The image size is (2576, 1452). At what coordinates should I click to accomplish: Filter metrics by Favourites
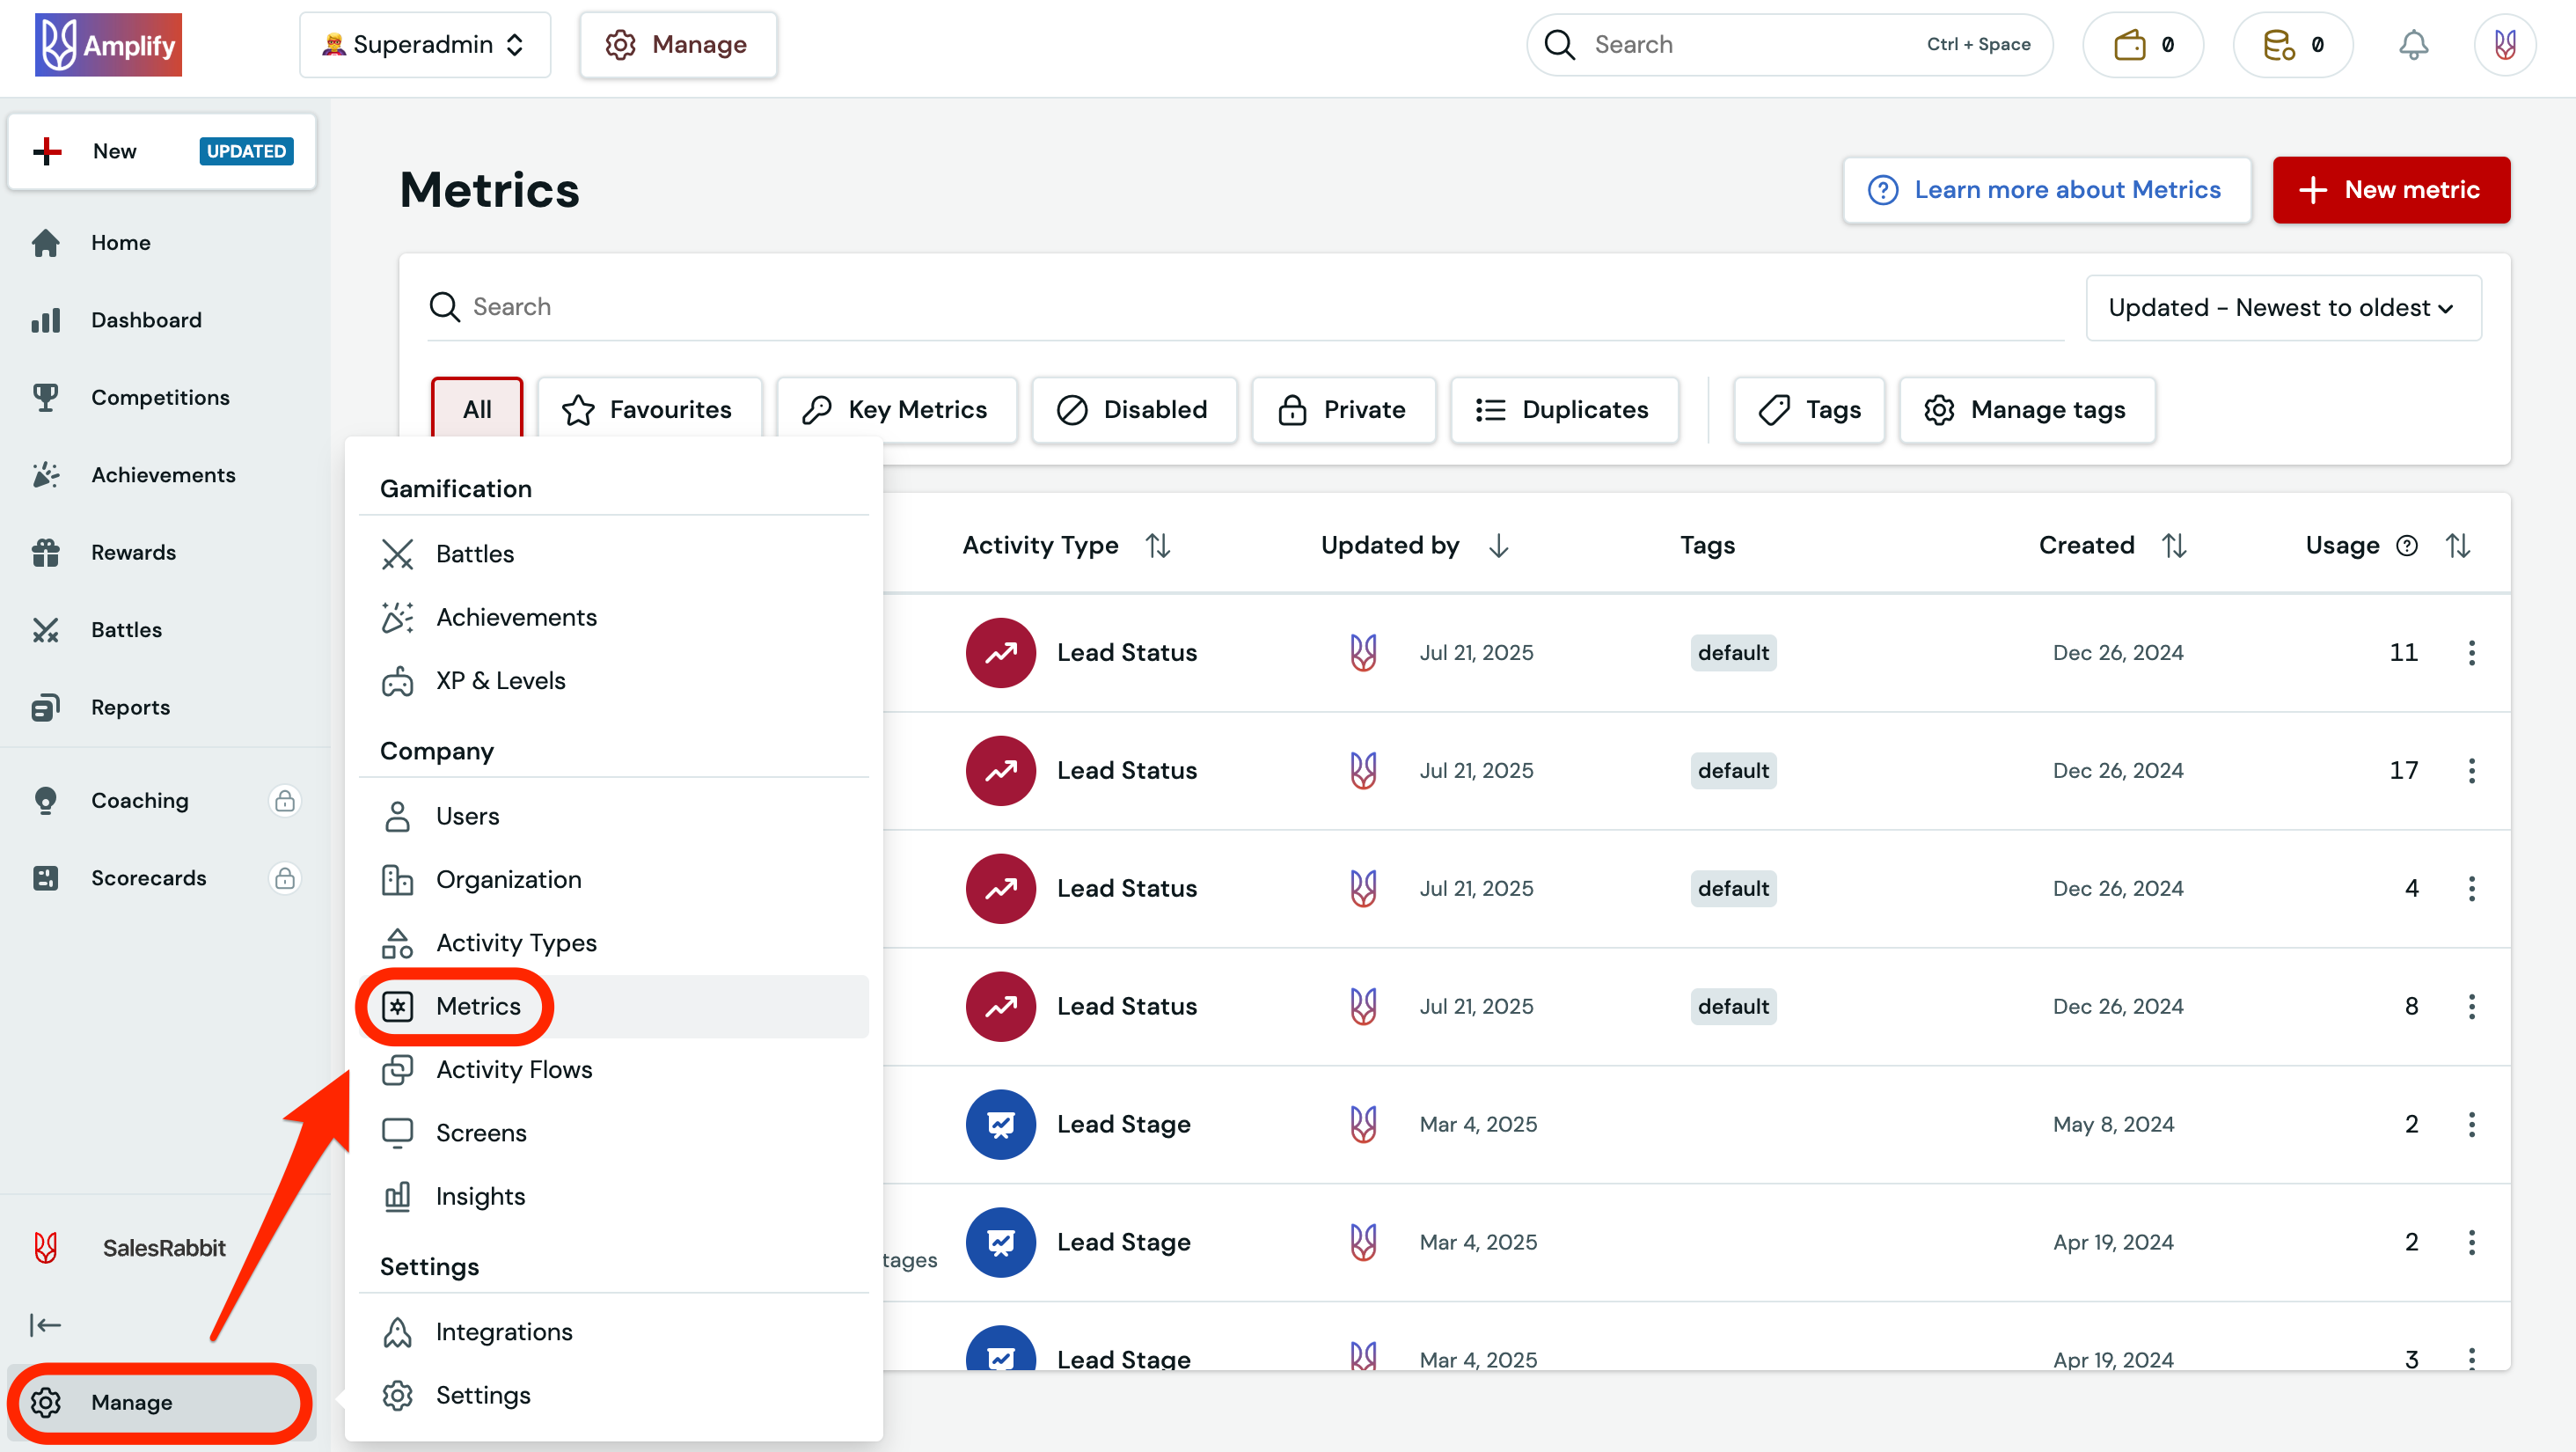pyautogui.click(x=650, y=409)
